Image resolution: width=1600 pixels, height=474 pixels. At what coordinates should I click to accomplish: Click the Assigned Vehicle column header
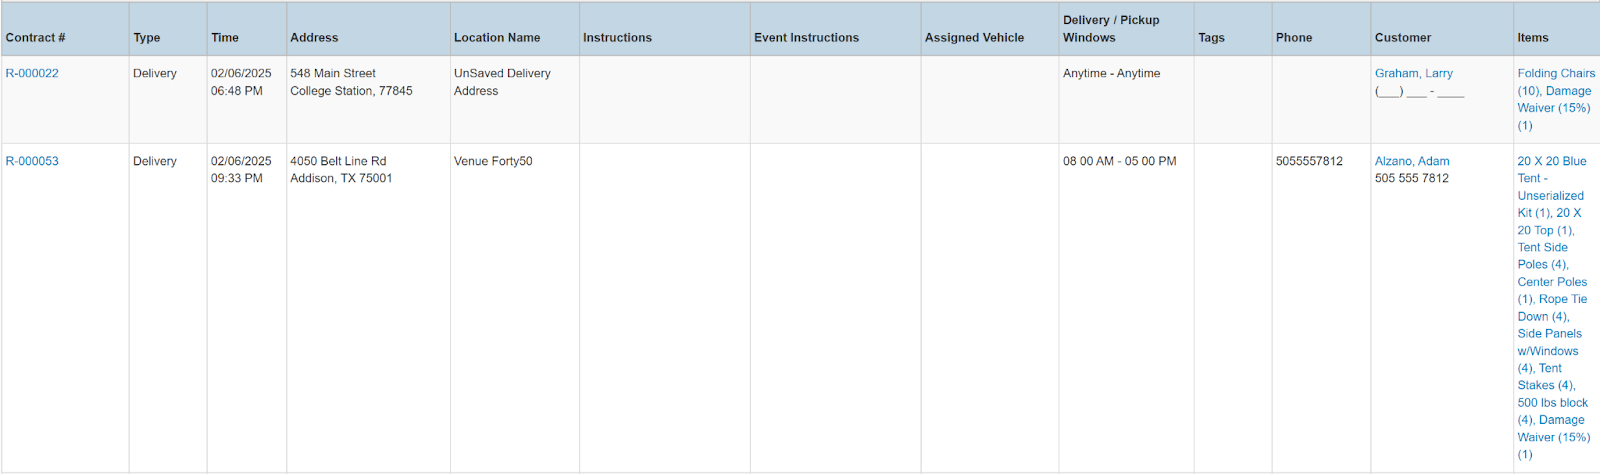pos(974,38)
